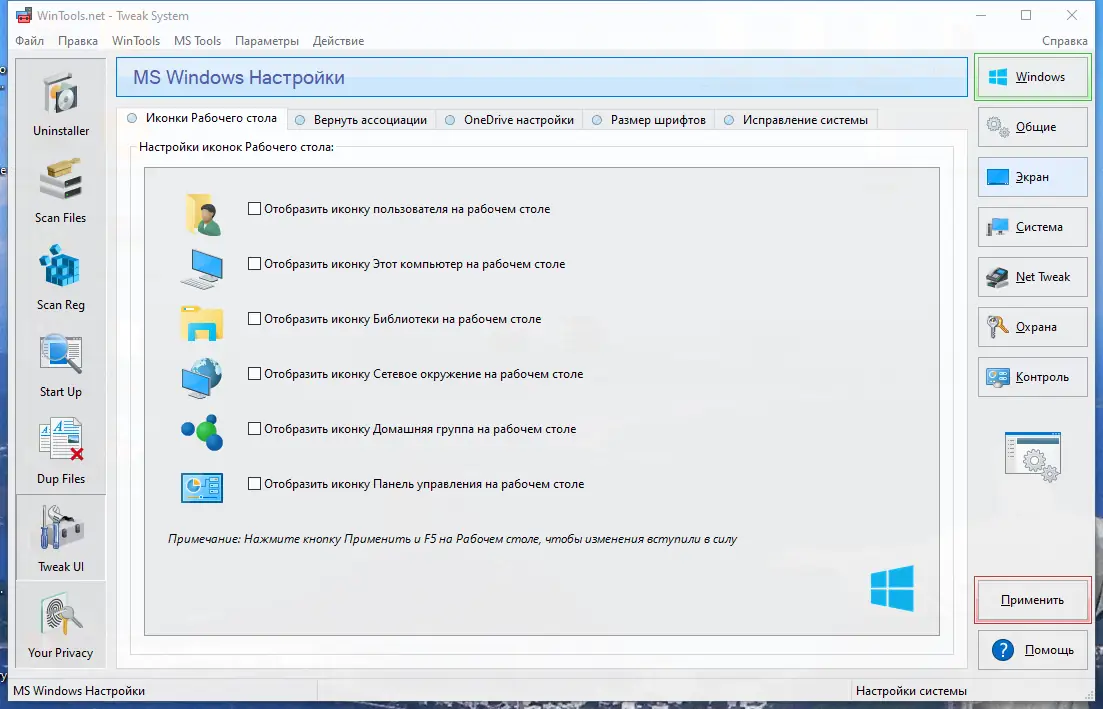Click the MS Windows Настройки status bar text
The width and height of the screenshot is (1103, 709).
tap(79, 691)
